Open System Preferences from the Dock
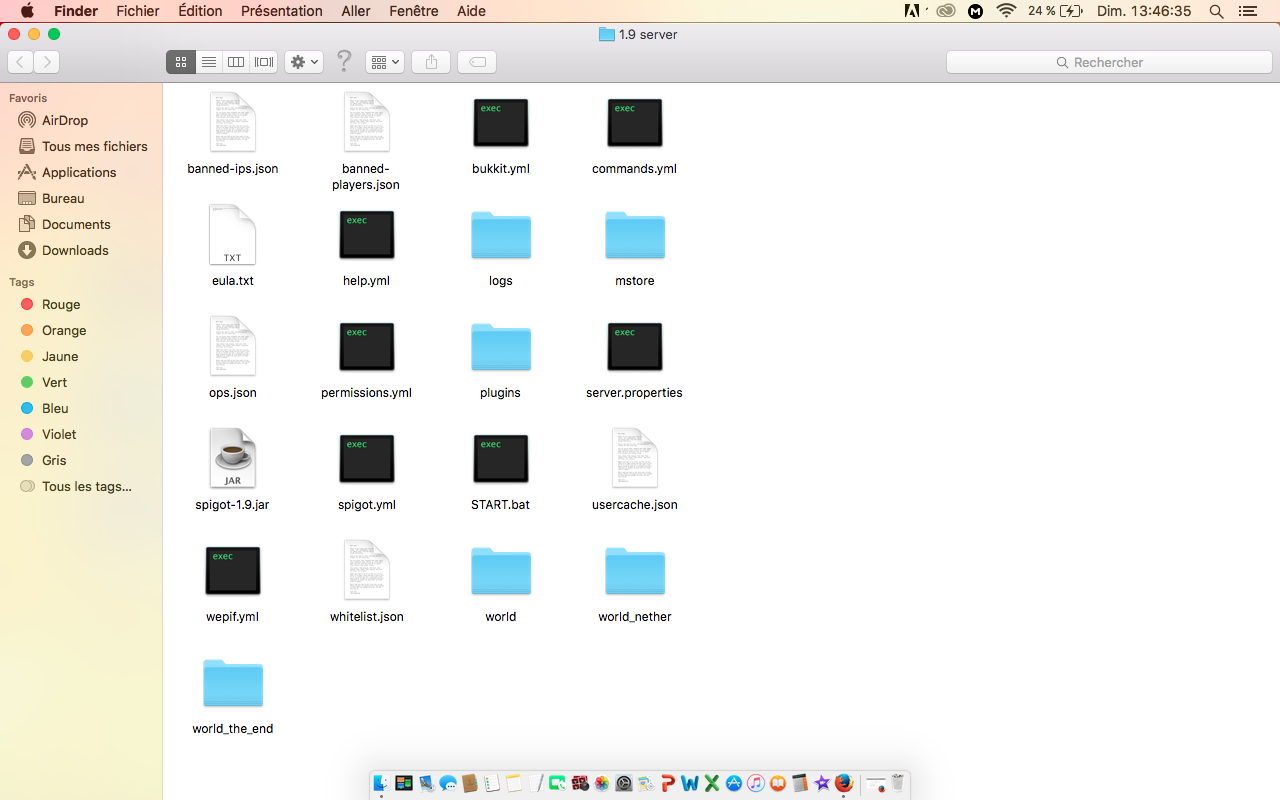1280x800 pixels. (624, 783)
